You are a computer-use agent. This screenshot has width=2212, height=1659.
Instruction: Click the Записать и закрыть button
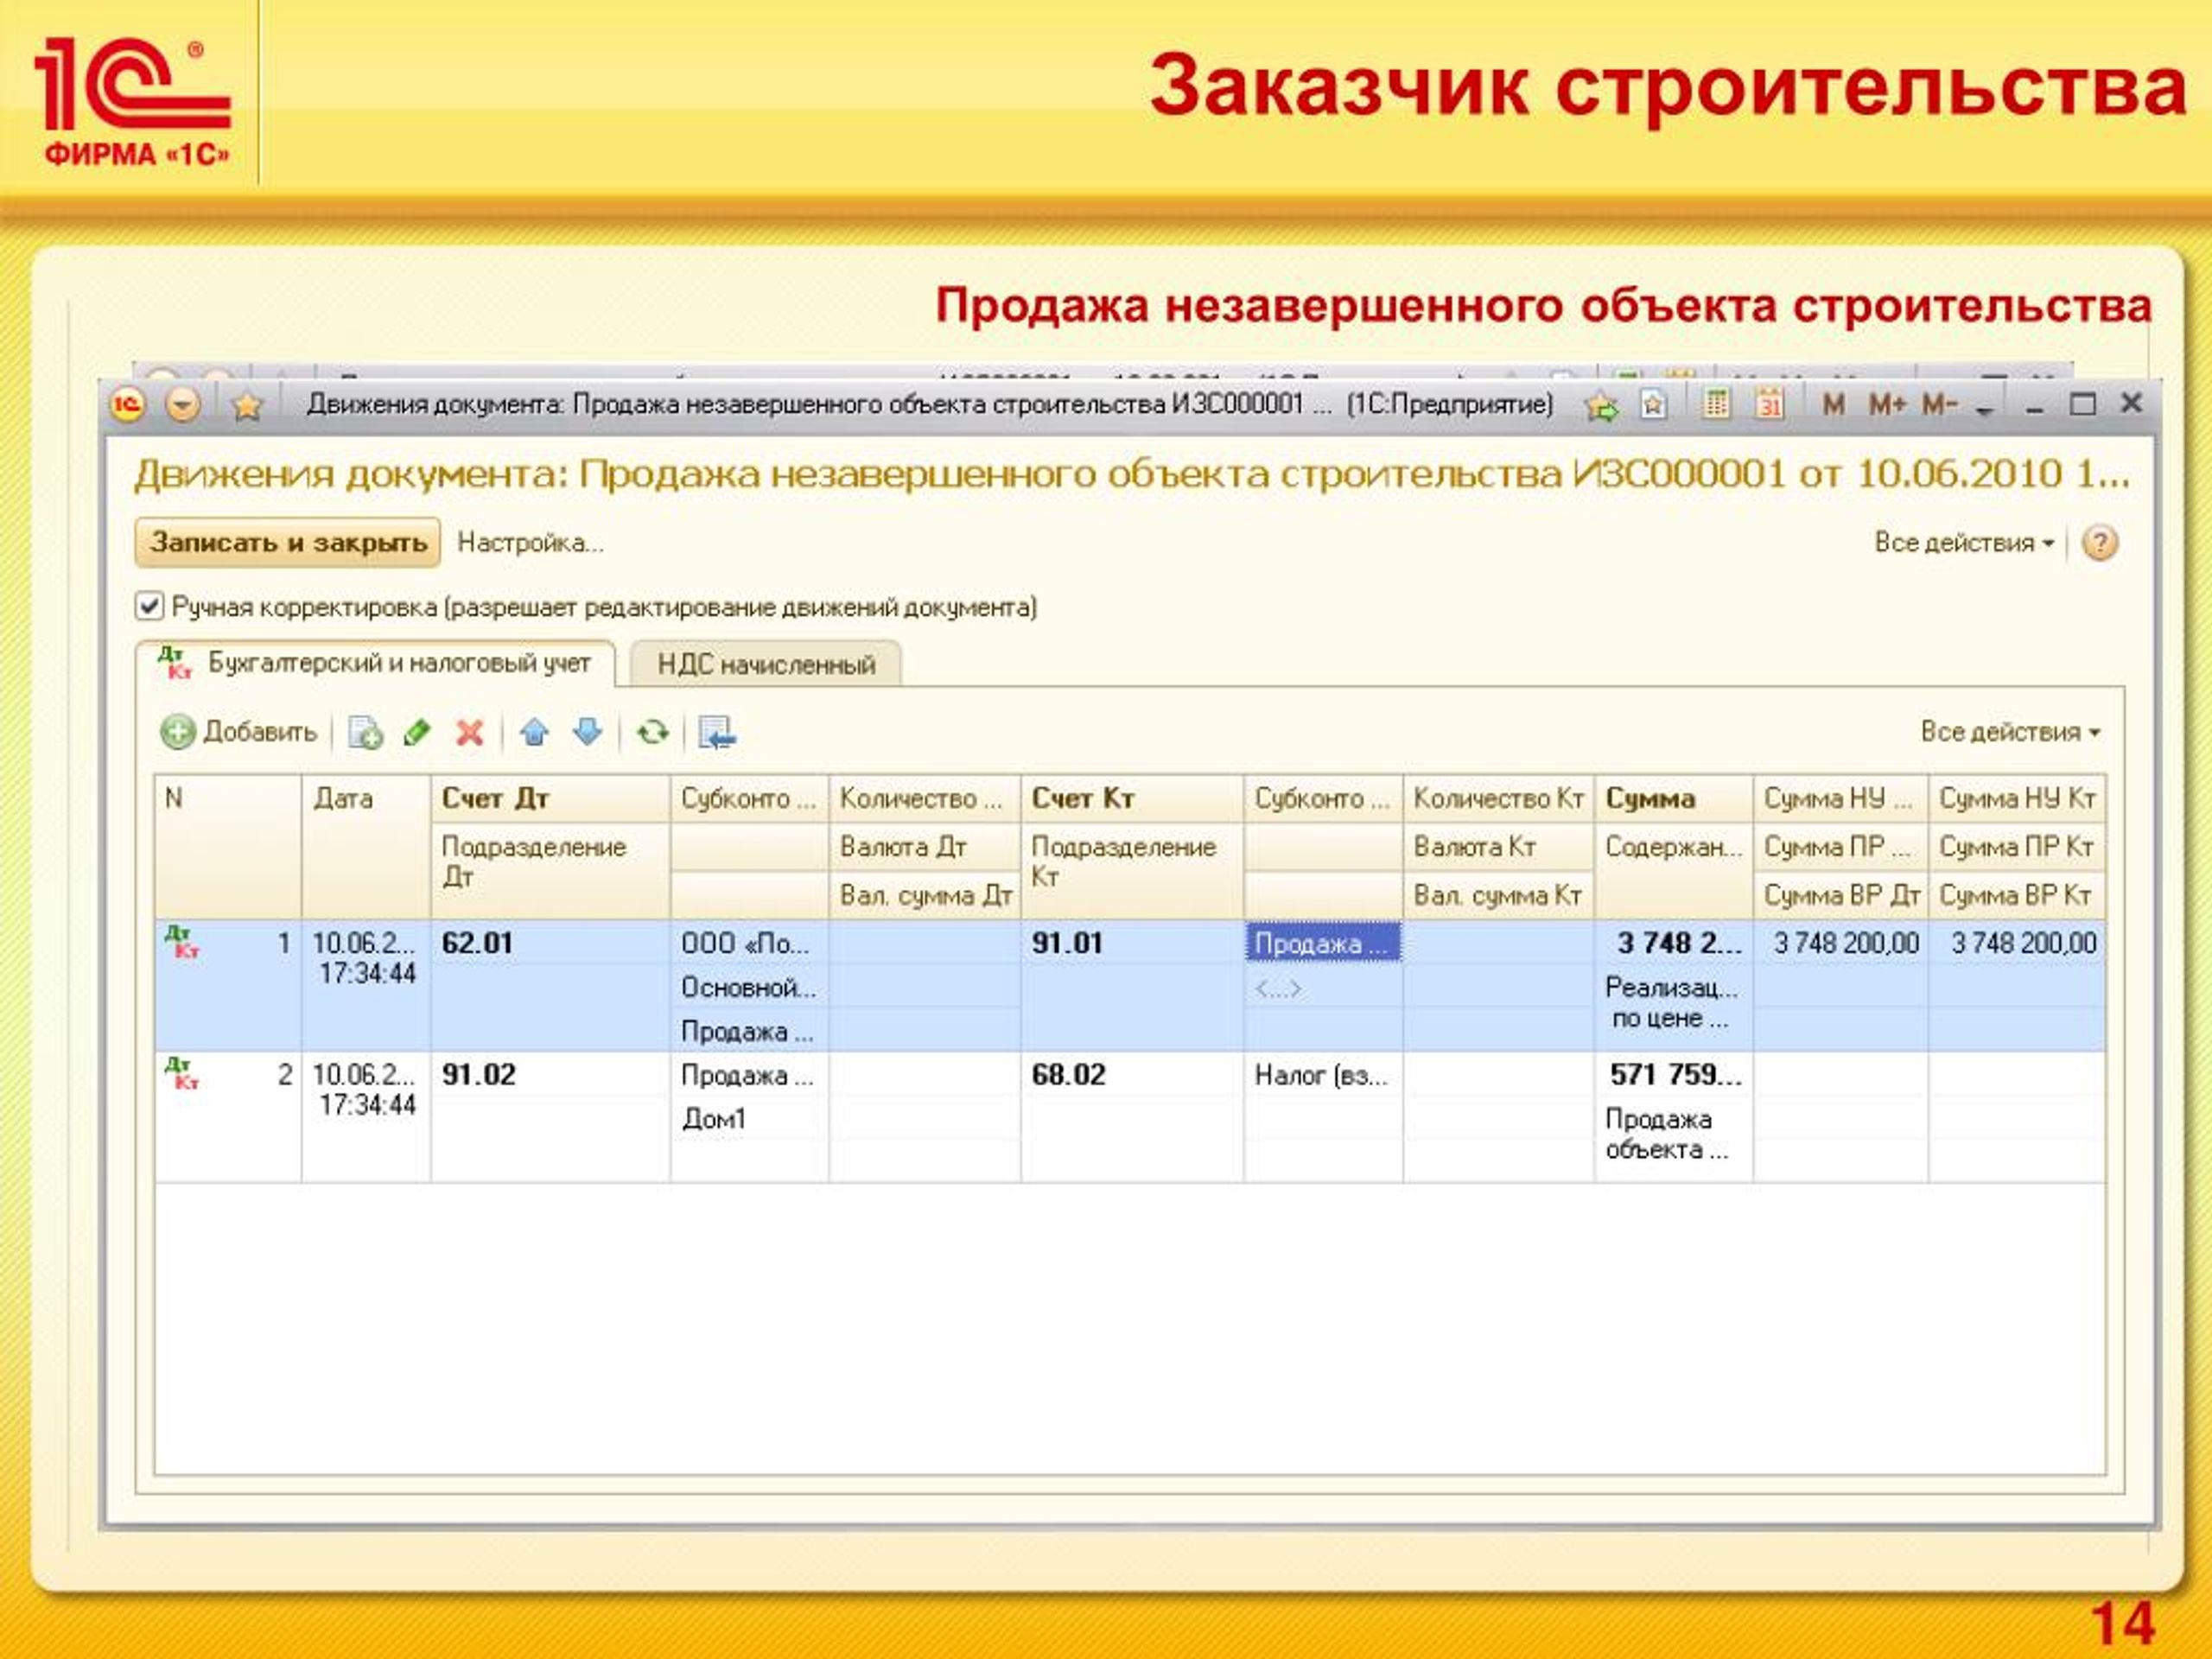(x=288, y=543)
